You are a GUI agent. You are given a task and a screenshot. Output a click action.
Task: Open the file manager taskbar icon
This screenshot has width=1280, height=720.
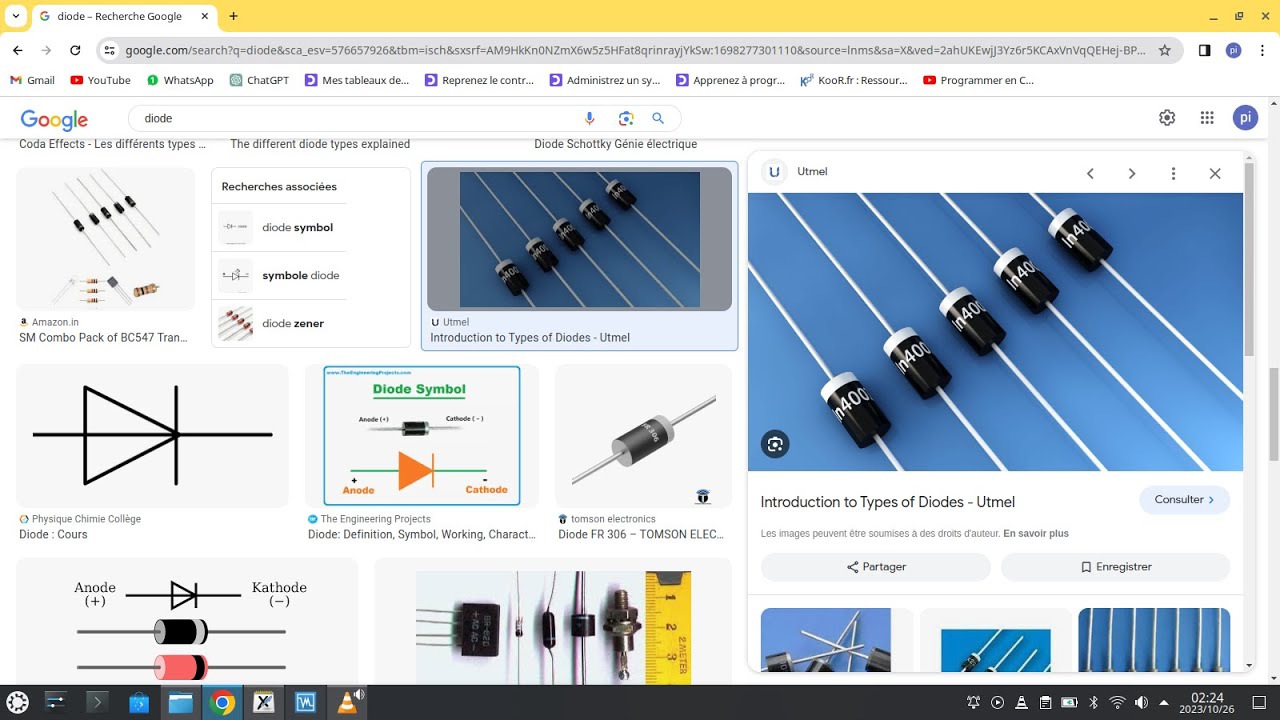point(180,702)
